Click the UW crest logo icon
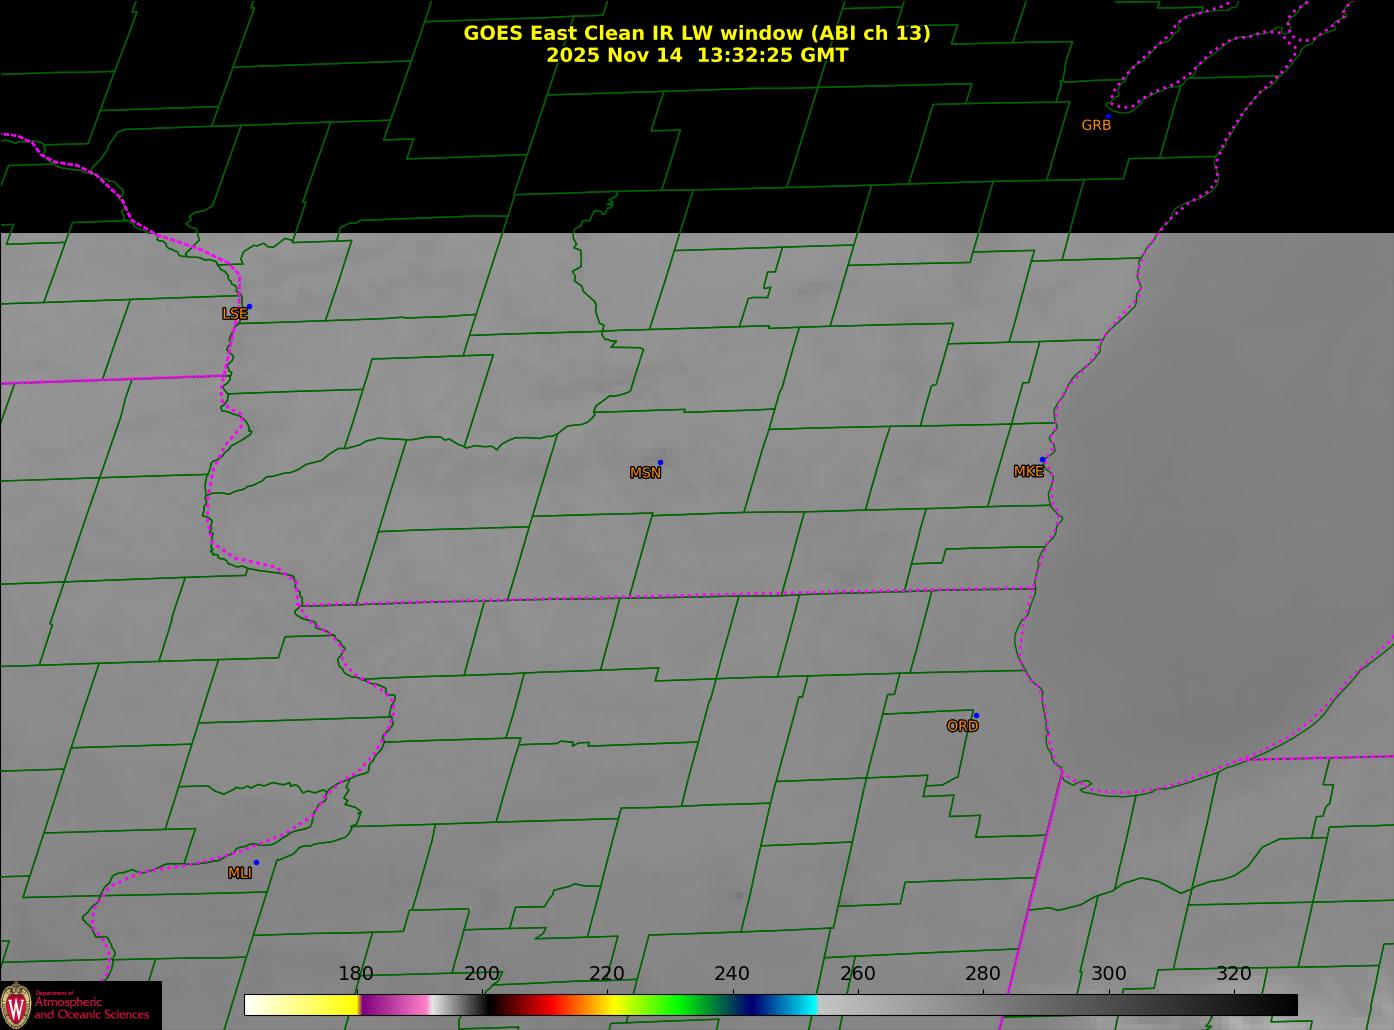The height and width of the screenshot is (1030, 1394). tap(16, 1005)
